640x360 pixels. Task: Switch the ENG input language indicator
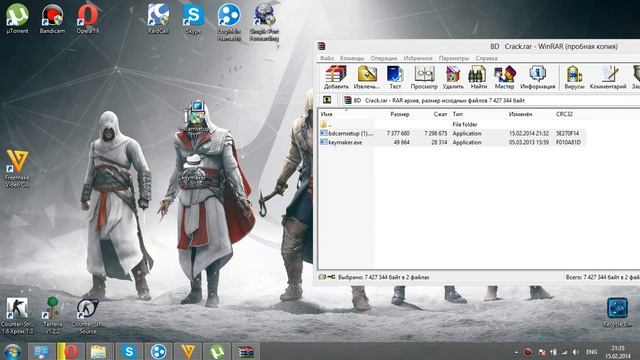click(x=591, y=352)
